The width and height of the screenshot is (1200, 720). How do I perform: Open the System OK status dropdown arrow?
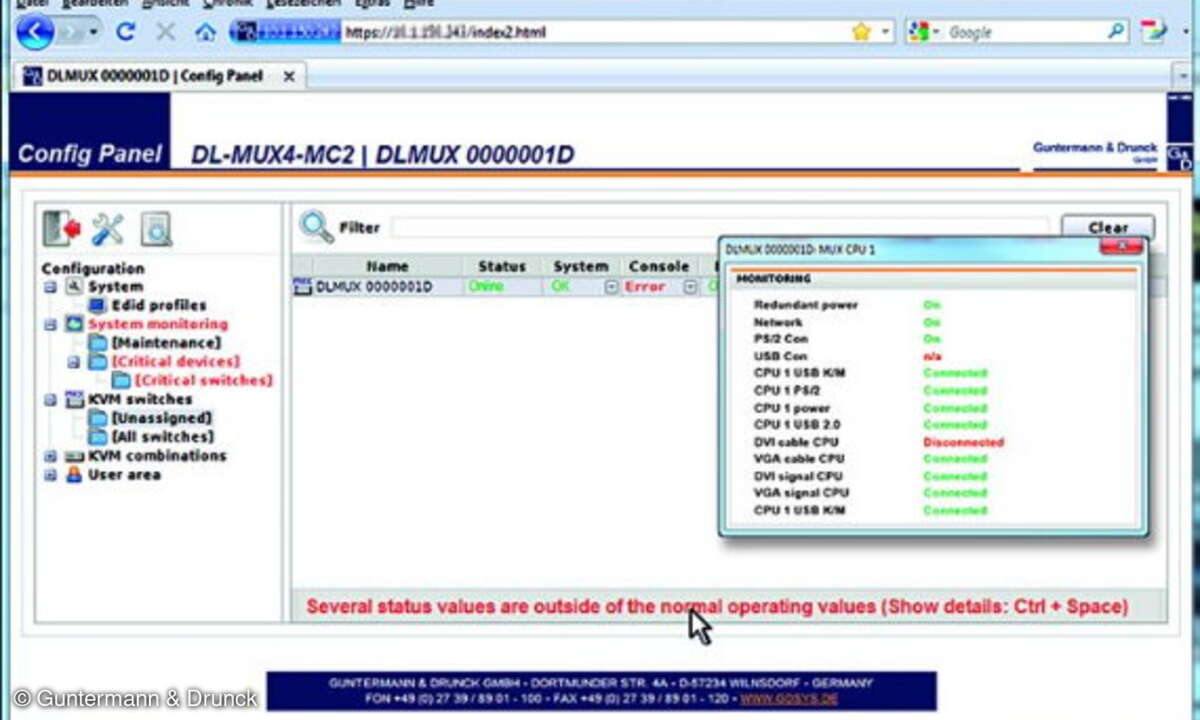pyautogui.click(x=610, y=287)
